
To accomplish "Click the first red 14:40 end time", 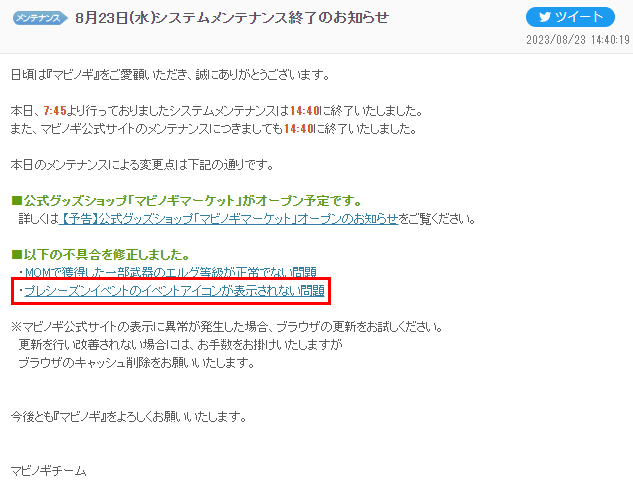I will coord(305,111).
